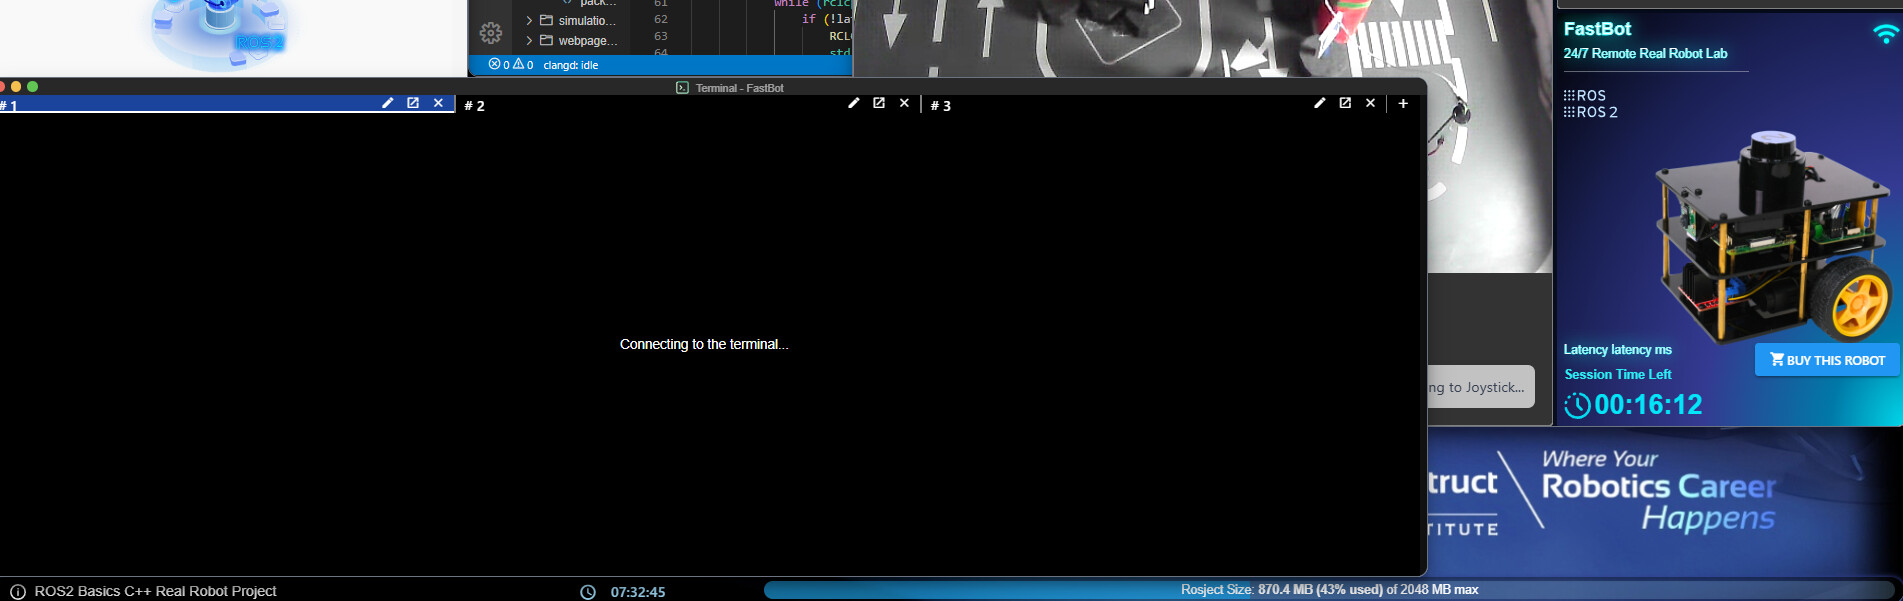Click the errors and warnings status indicator
The width and height of the screenshot is (1903, 601).
pos(511,65)
